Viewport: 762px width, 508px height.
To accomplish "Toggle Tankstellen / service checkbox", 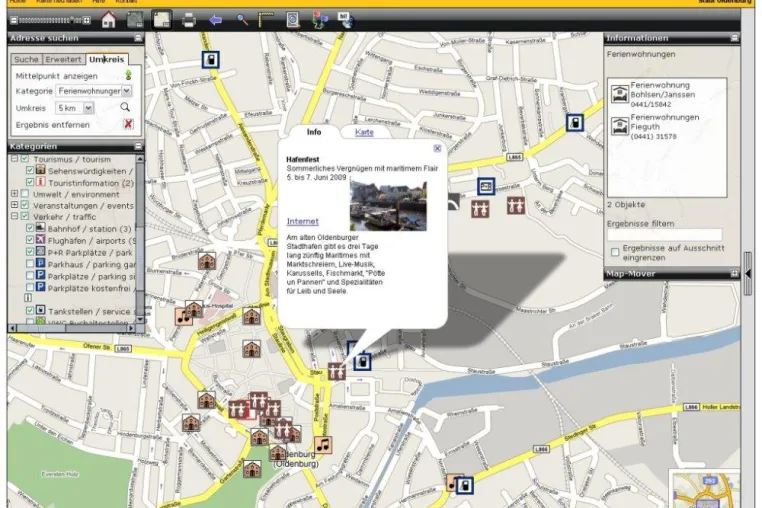I will click(x=30, y=311).
